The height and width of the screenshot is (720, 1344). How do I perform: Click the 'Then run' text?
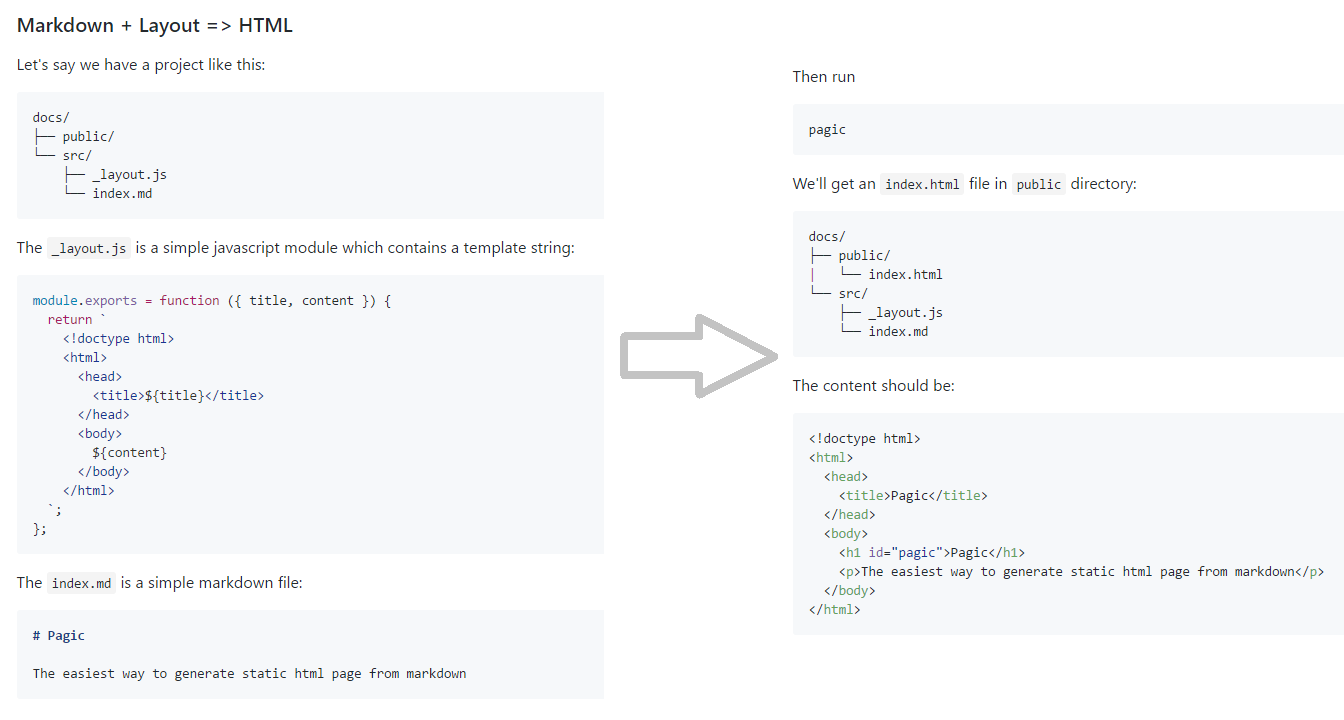coord(823,77)
